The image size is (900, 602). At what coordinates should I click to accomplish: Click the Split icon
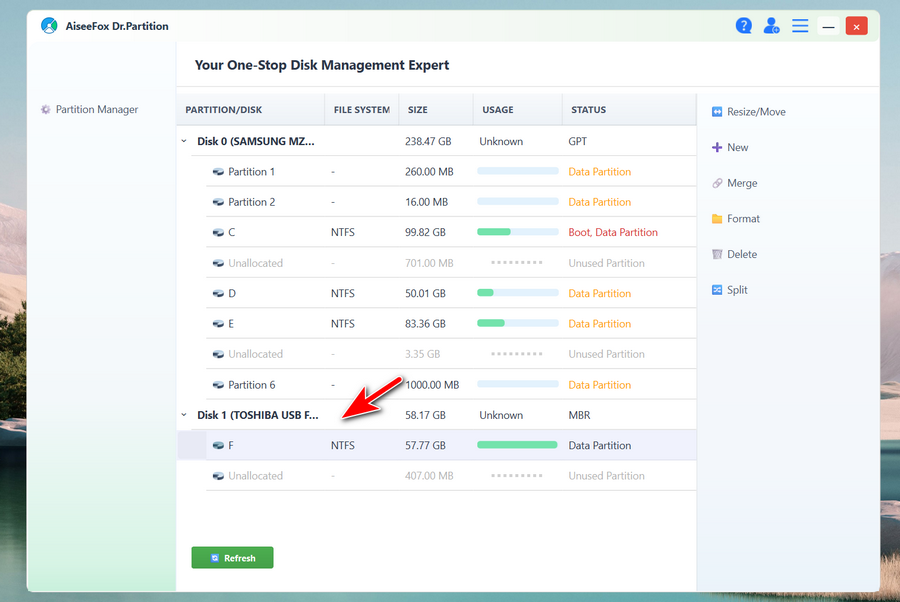(717, 290)
